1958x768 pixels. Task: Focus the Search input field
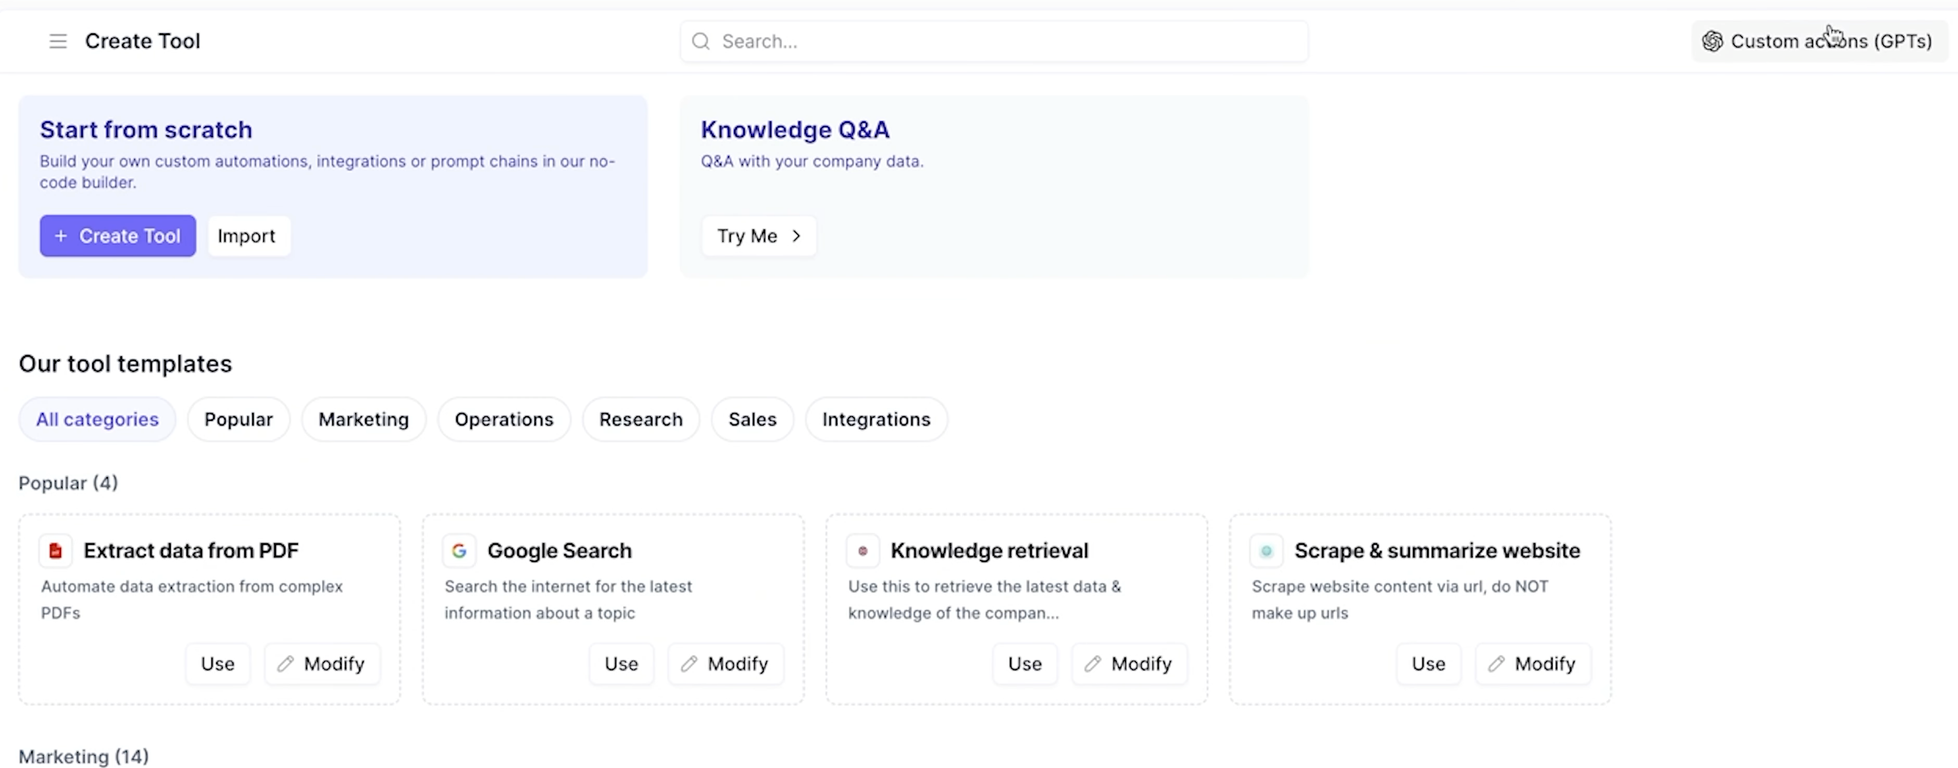coord(1000,41)
